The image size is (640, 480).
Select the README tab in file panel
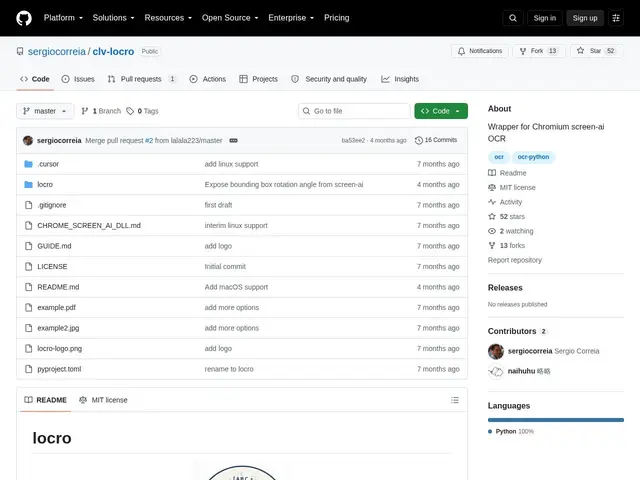(45, 400)
